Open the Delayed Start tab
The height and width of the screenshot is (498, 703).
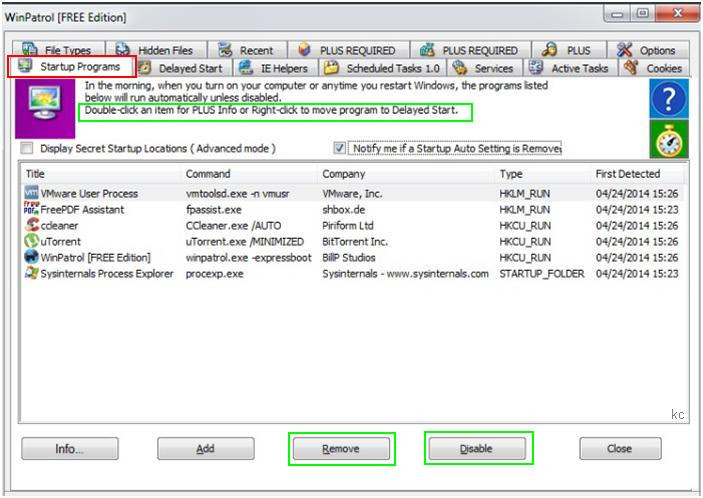(185, 68)
